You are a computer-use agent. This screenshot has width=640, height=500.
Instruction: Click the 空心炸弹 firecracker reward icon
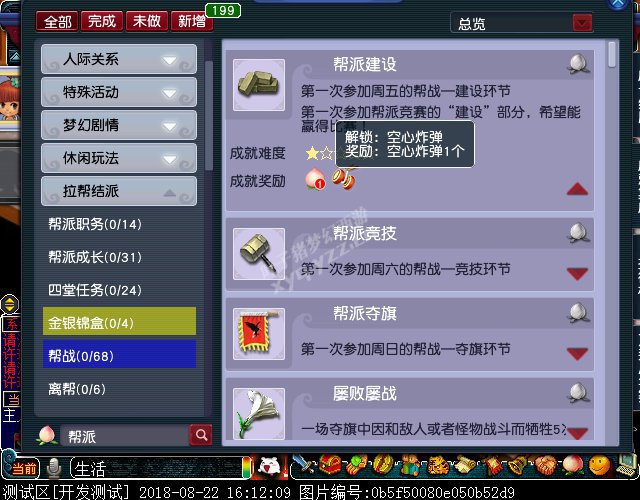344,179
